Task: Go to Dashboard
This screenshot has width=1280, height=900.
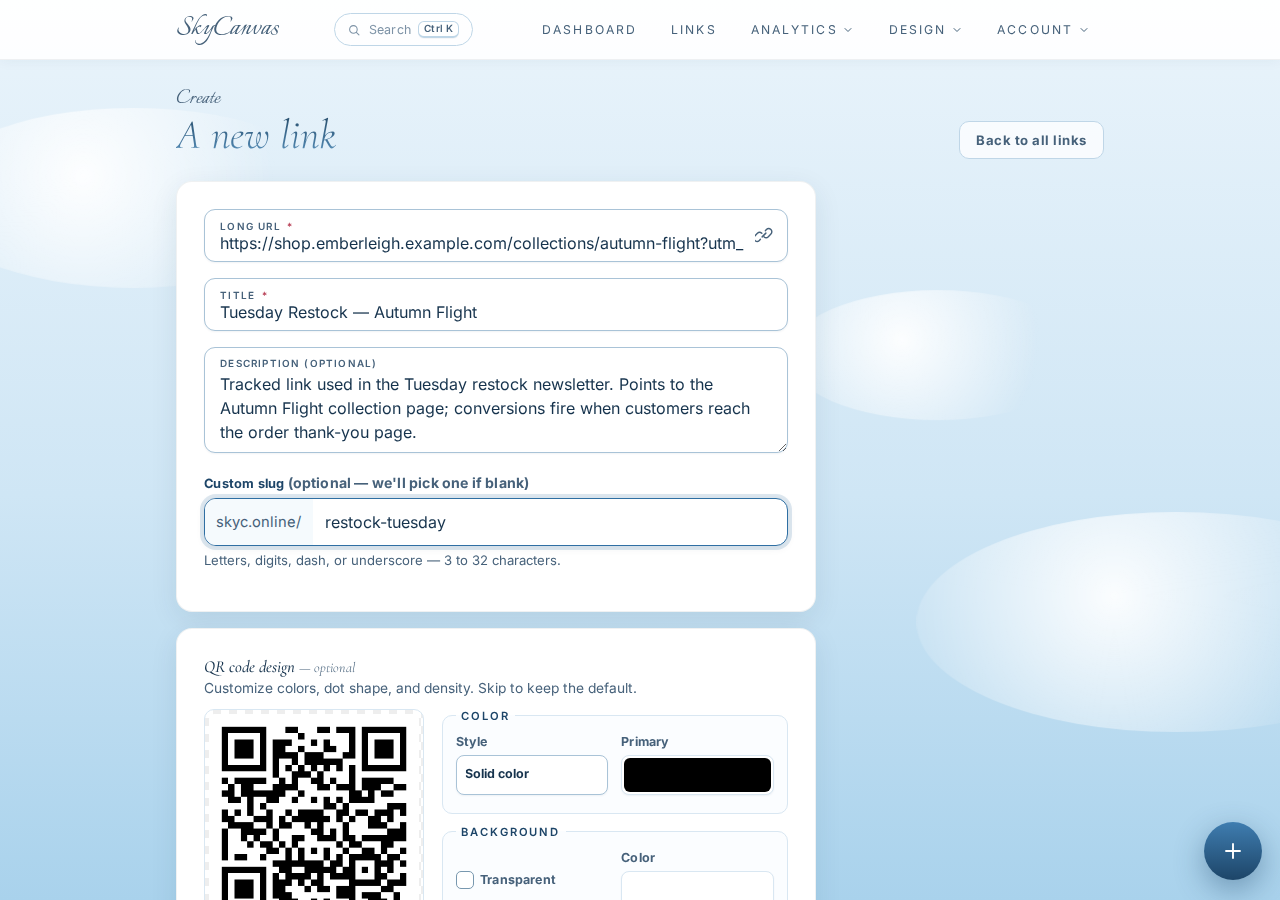Action: pos(589,30)
